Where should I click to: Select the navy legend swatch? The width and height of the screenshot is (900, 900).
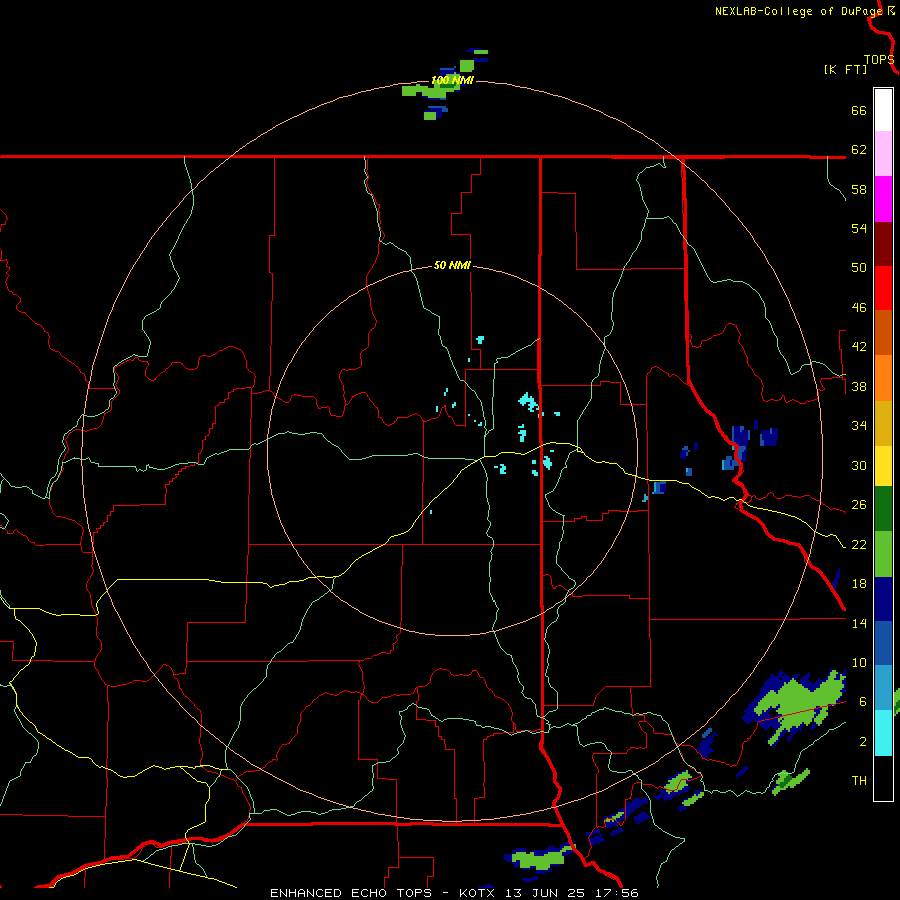click(883, 599)
